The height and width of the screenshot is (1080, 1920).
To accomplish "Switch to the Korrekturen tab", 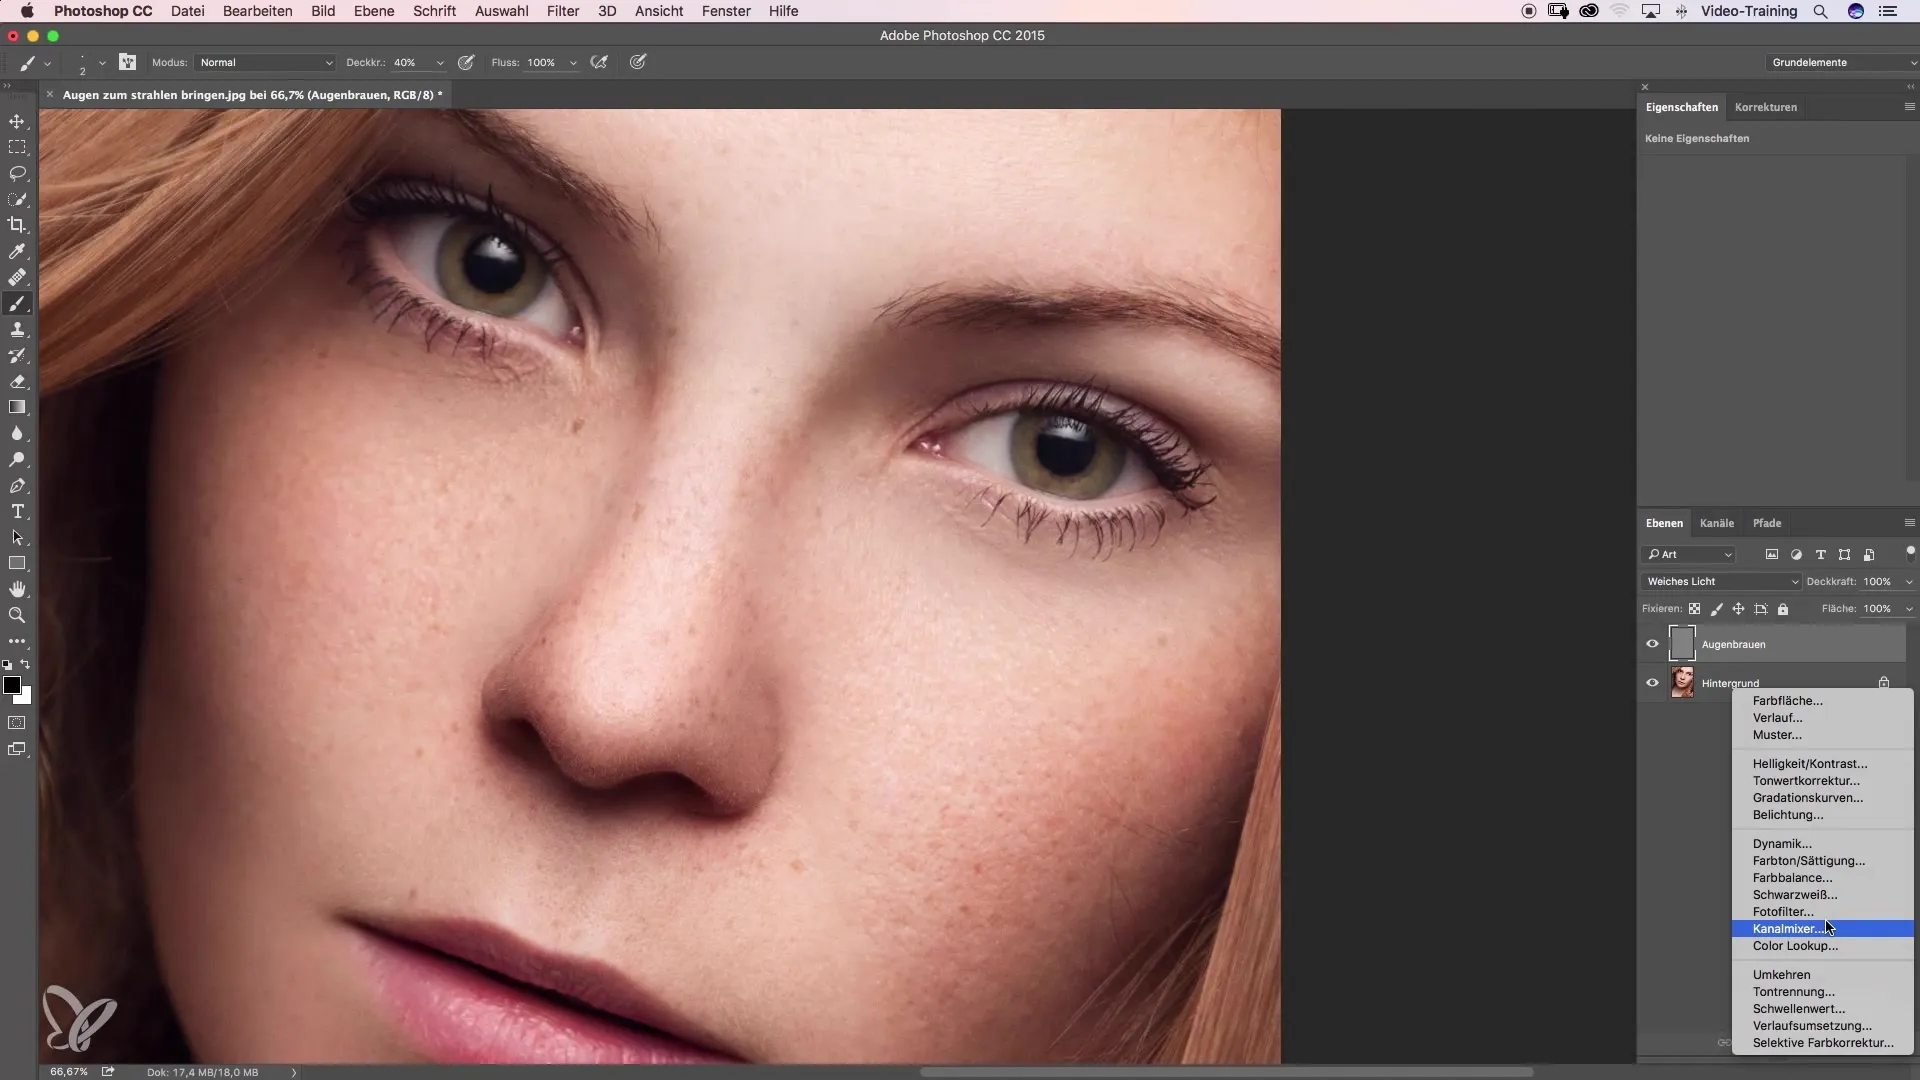I will tap(1766, 107).
